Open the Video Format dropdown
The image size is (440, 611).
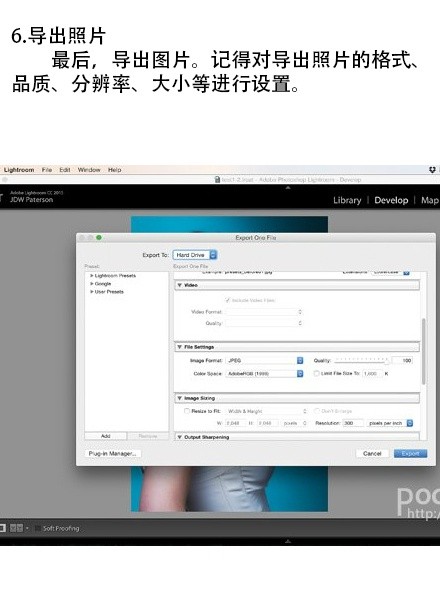click(x=264, y=312)
